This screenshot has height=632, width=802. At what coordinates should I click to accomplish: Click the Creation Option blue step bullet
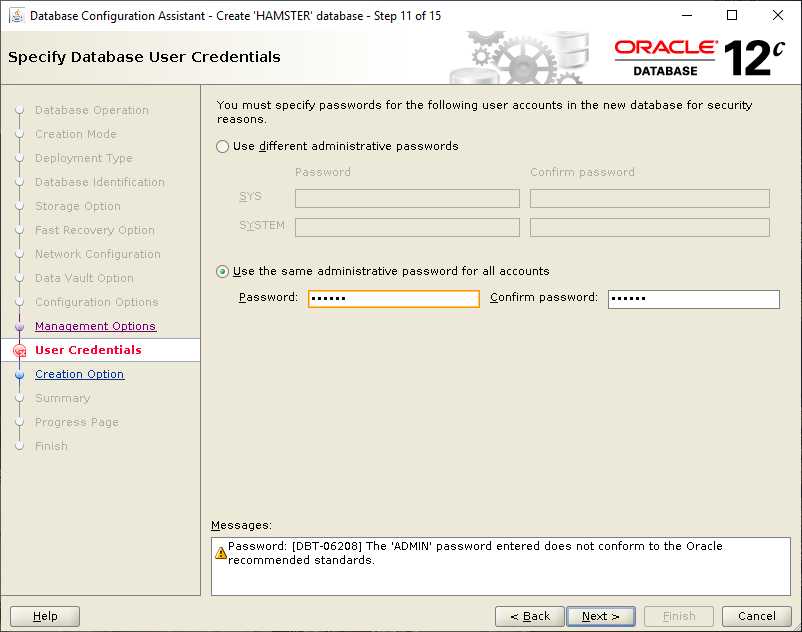(x=19, y=375)
